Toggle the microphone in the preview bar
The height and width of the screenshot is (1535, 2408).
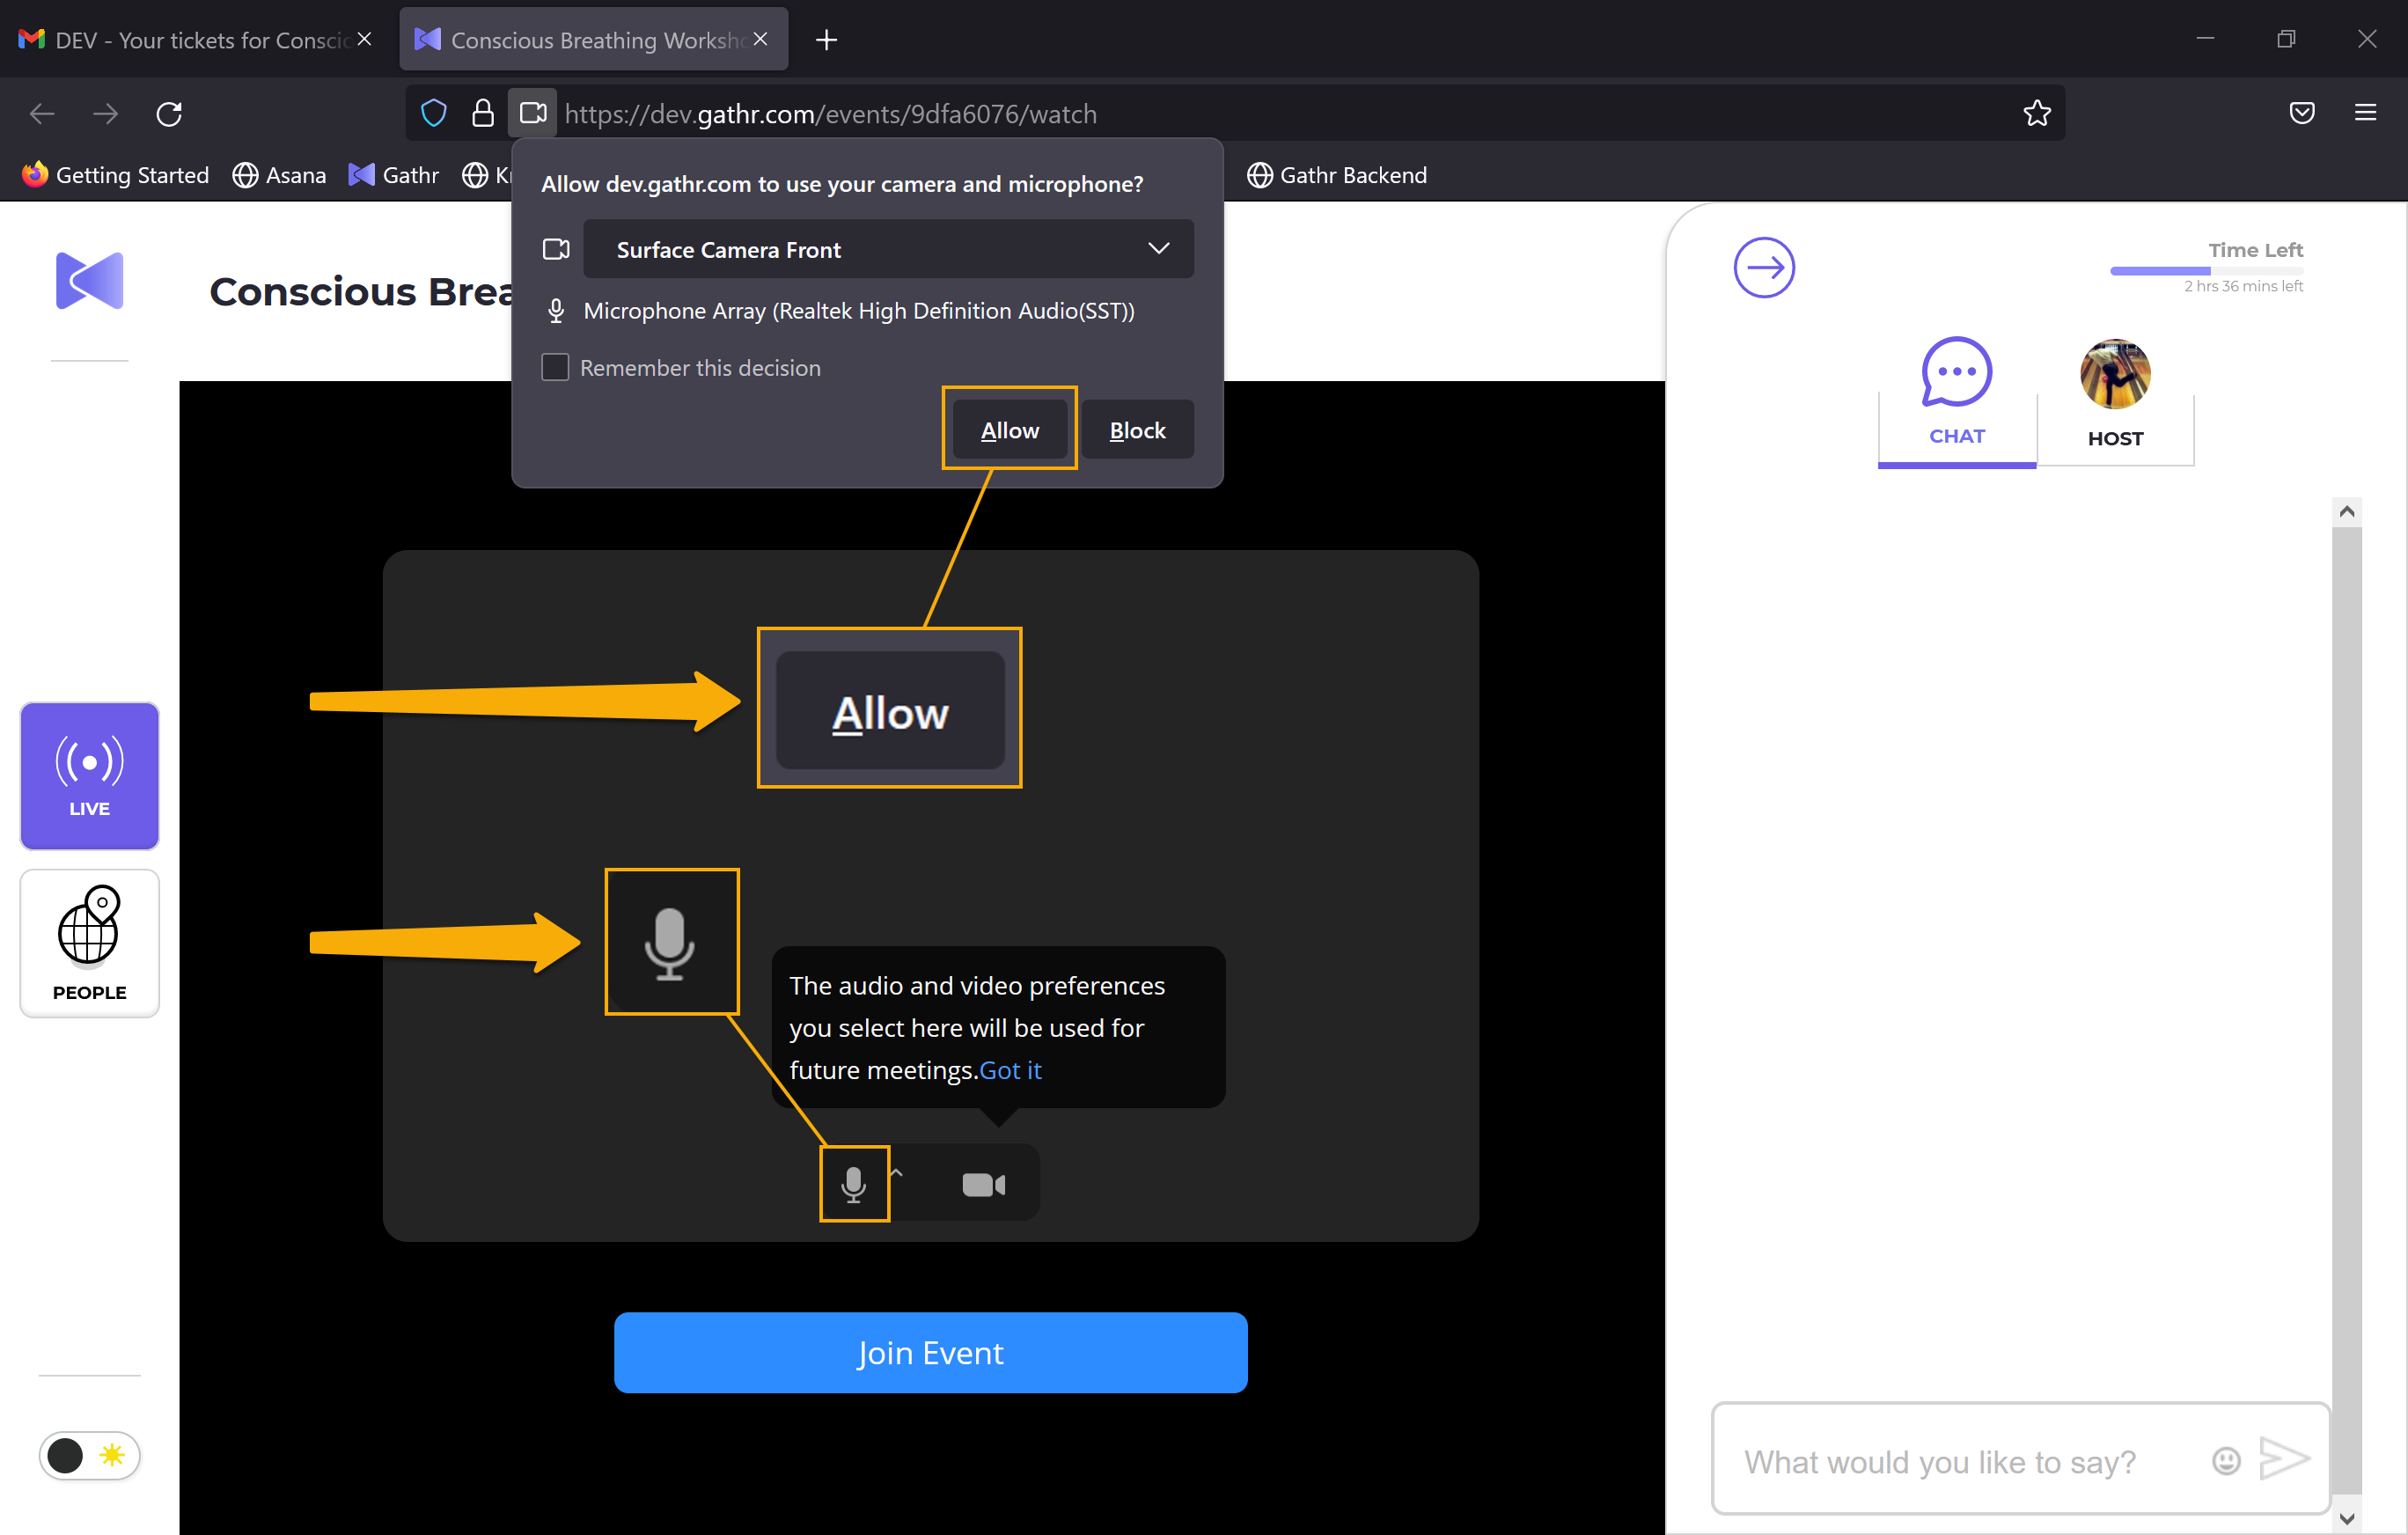[853, 1184]
